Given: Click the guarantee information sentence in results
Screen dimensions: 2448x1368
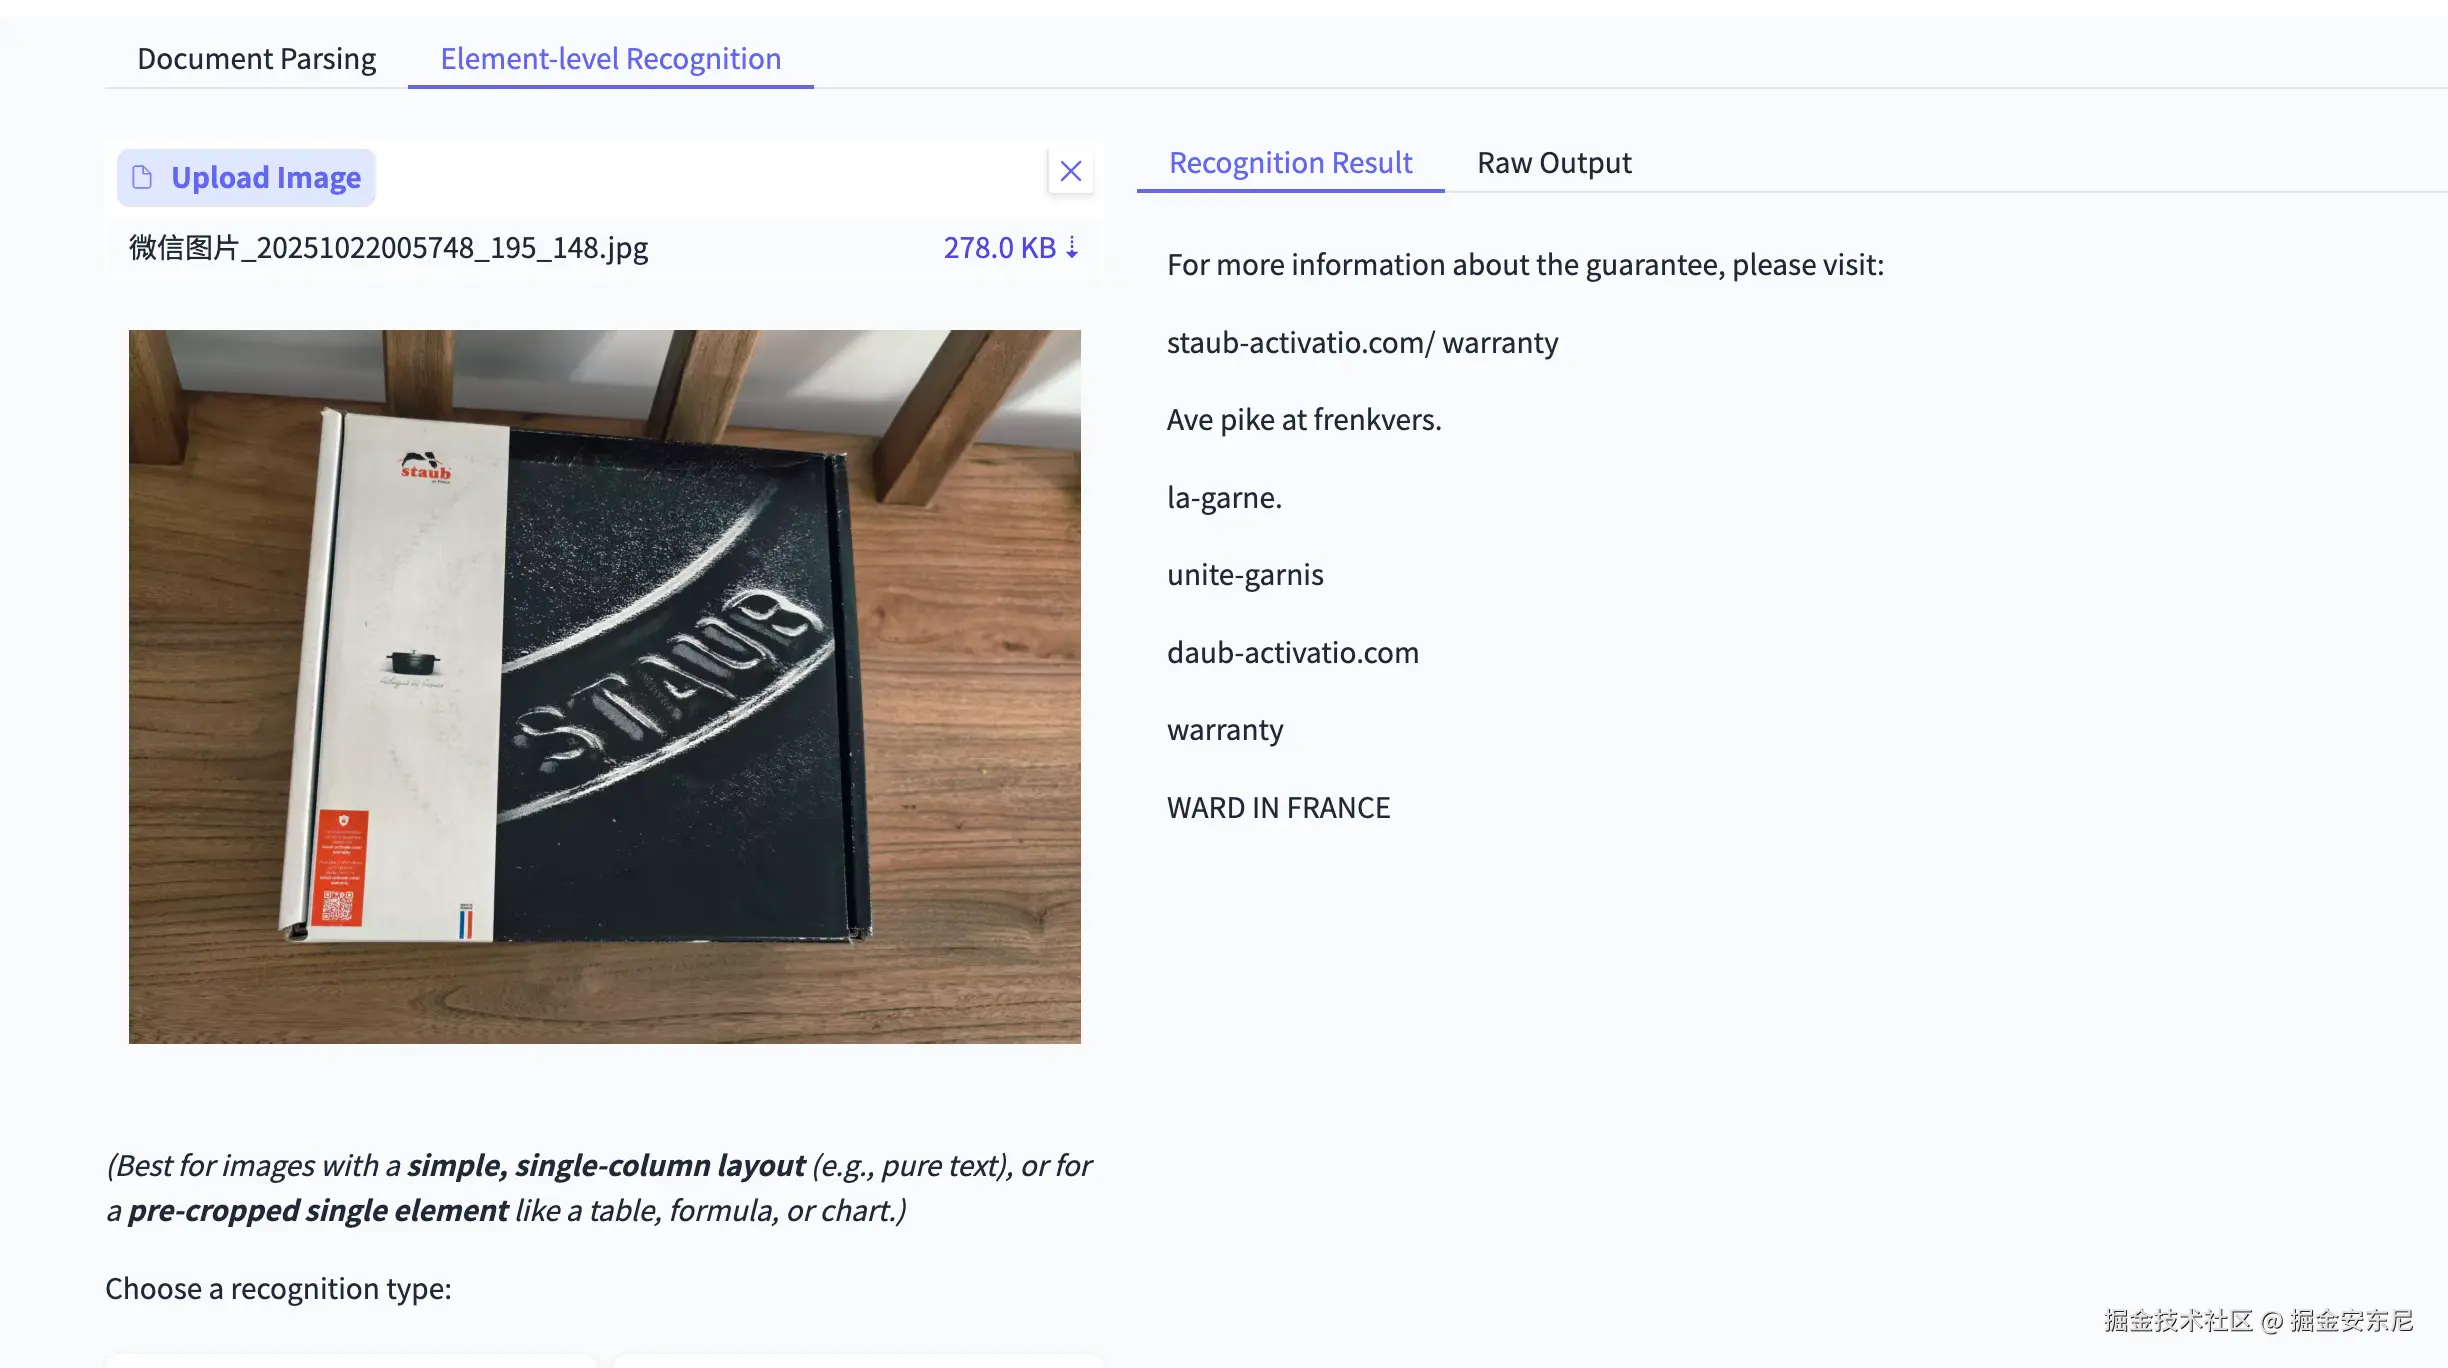Looking at the screenshot, I should pos(1525,264).
